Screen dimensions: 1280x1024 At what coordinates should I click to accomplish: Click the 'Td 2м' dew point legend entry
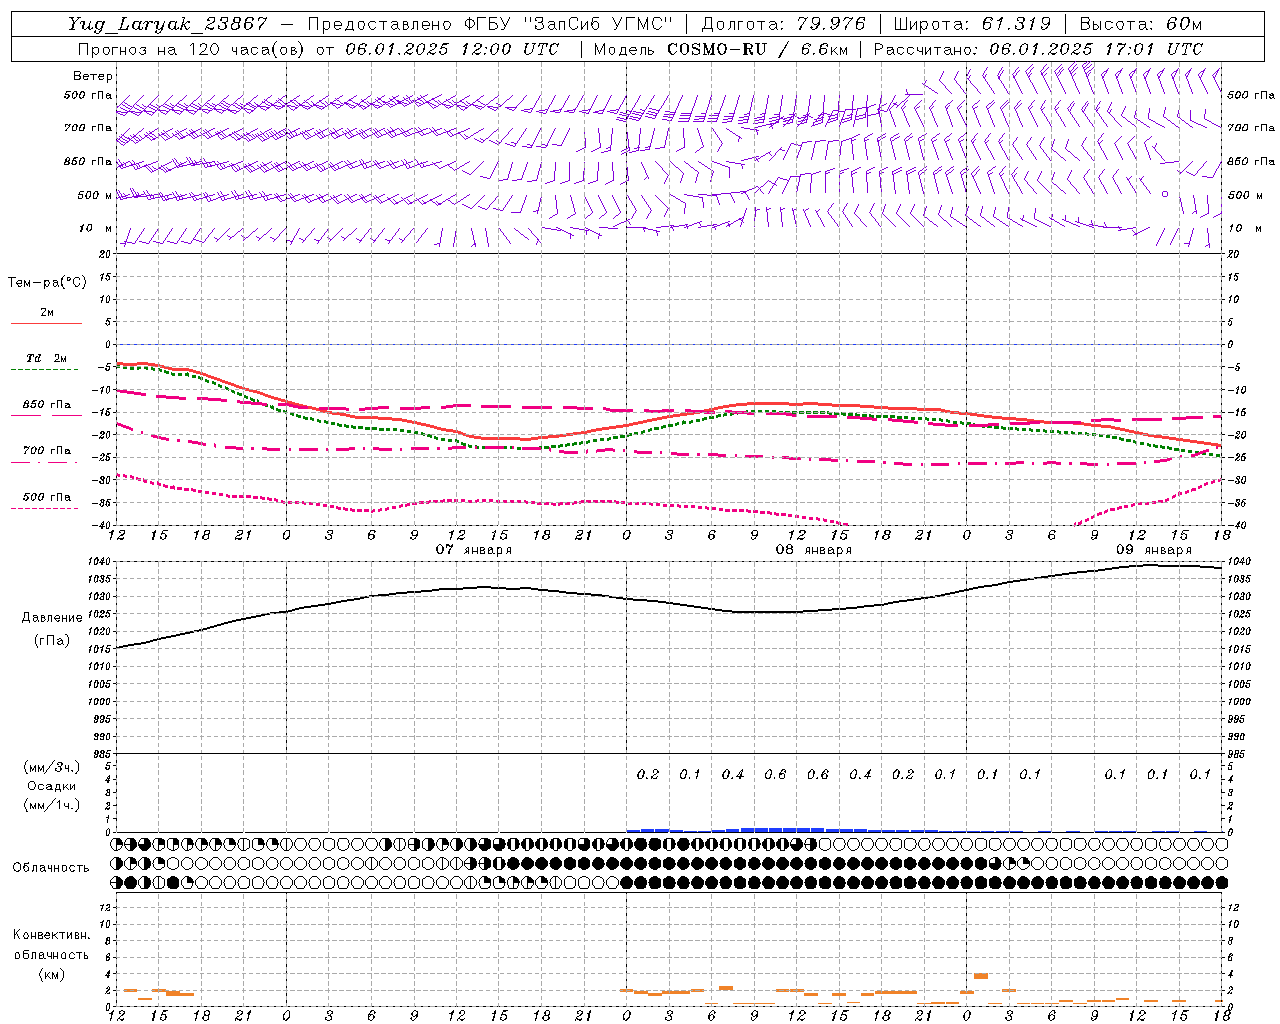(x=46, y=358)
